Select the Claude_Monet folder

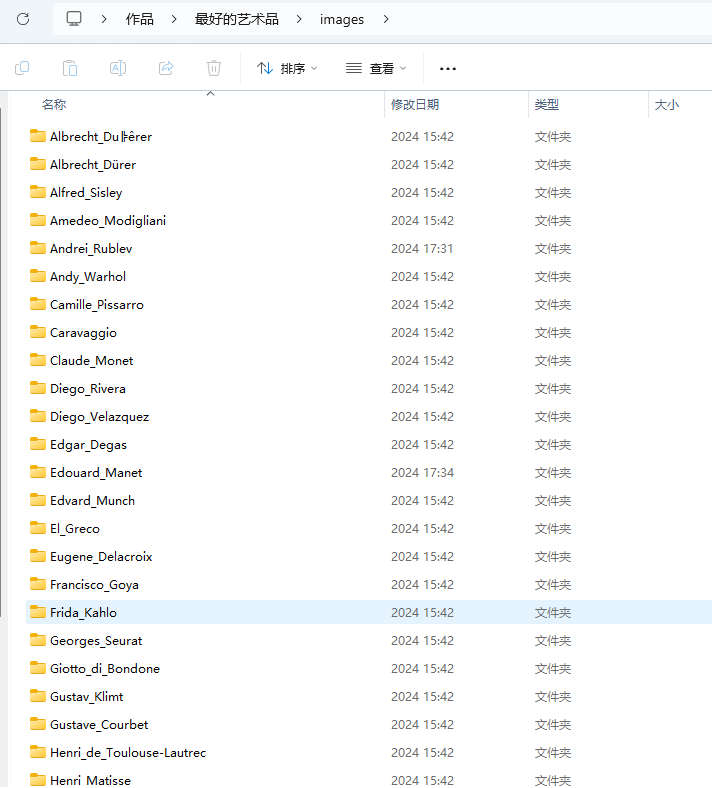pos(91,360)
